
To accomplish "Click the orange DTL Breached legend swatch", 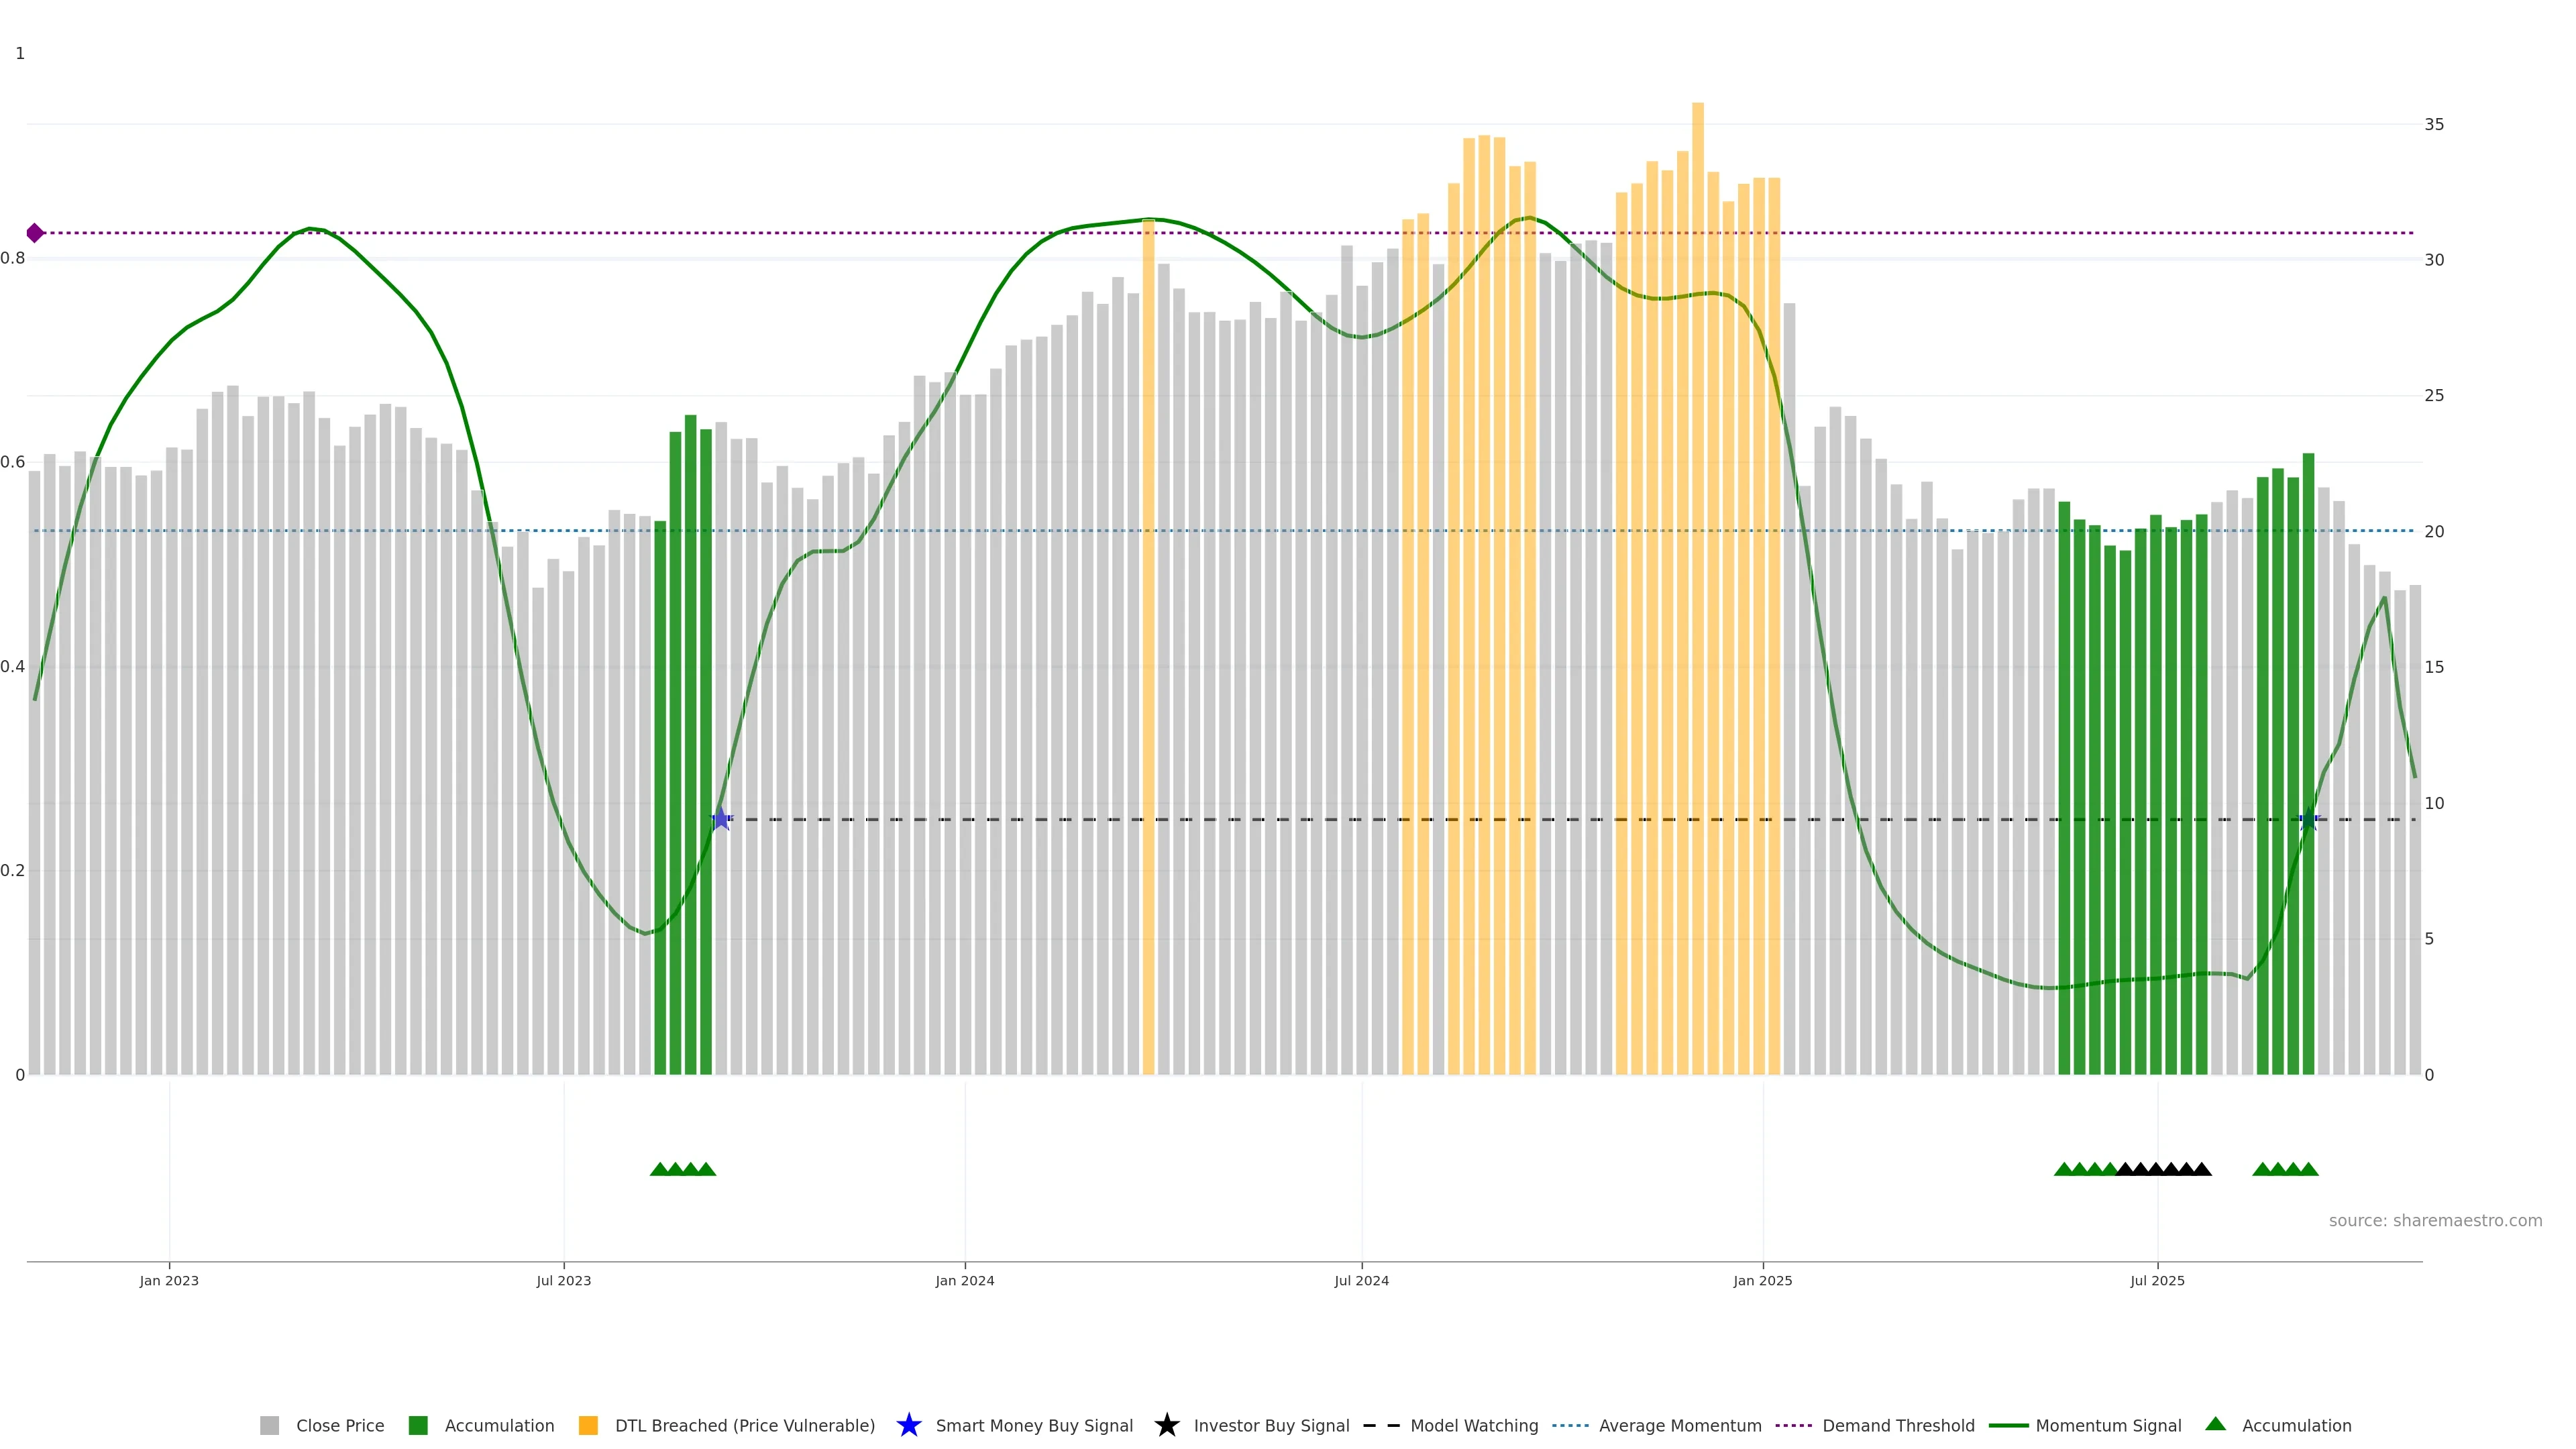I will (x=588, y=1425).
